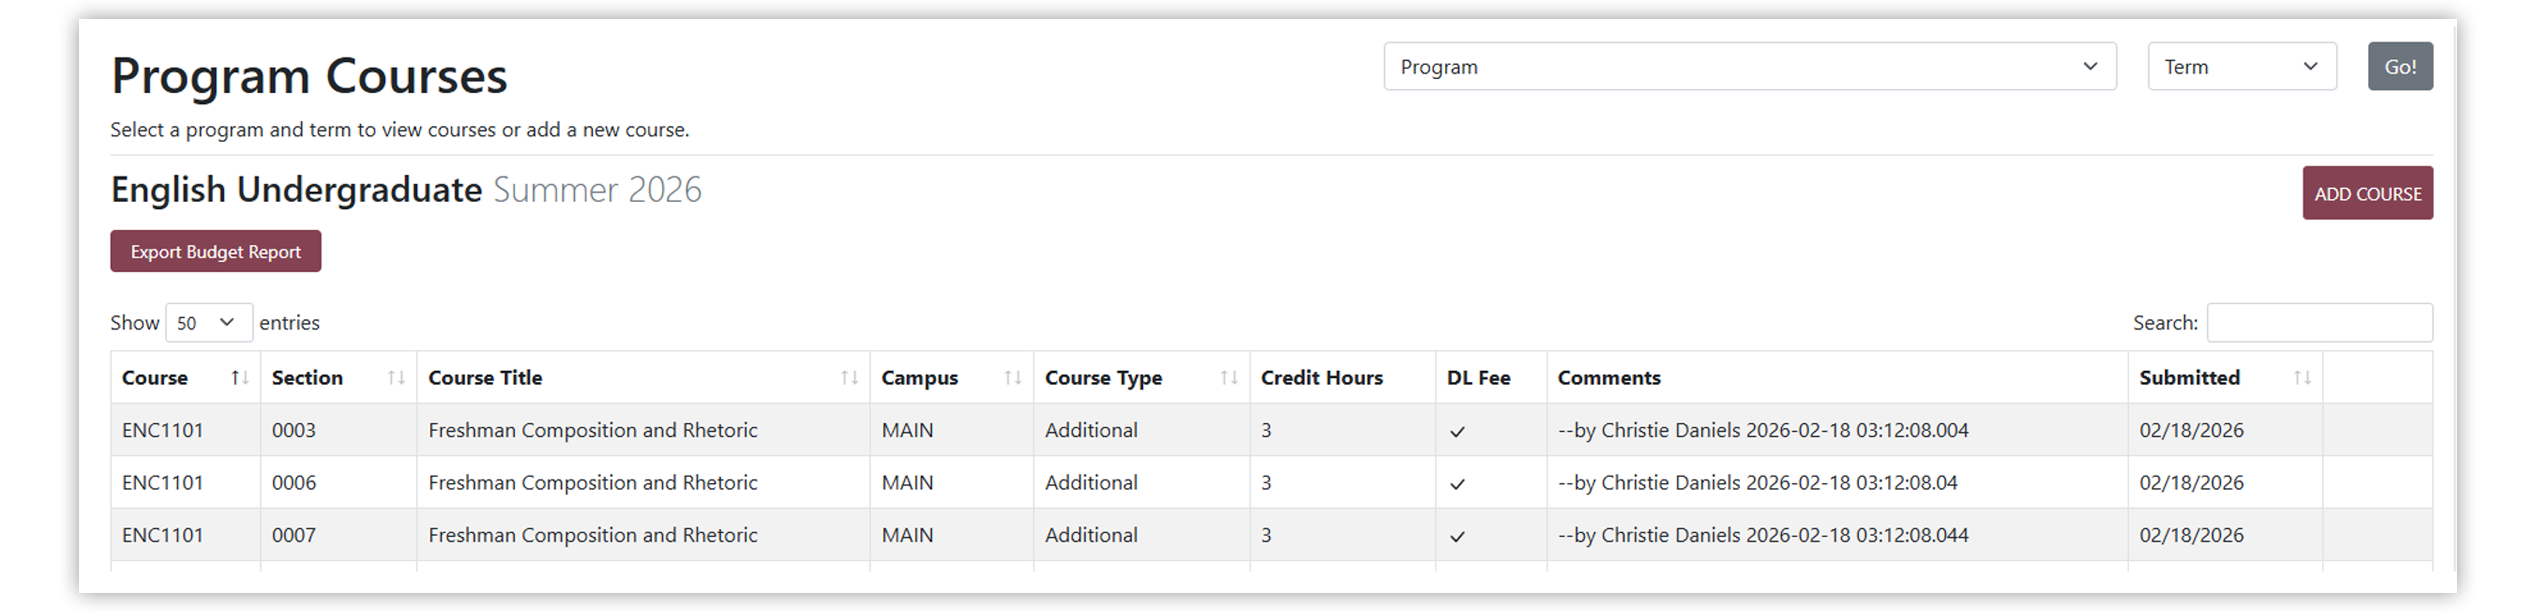The height and width of the screenshot is (612, 2536).
Task: Toggle DL Fee for section 0003
Action: pos(1458,430)
